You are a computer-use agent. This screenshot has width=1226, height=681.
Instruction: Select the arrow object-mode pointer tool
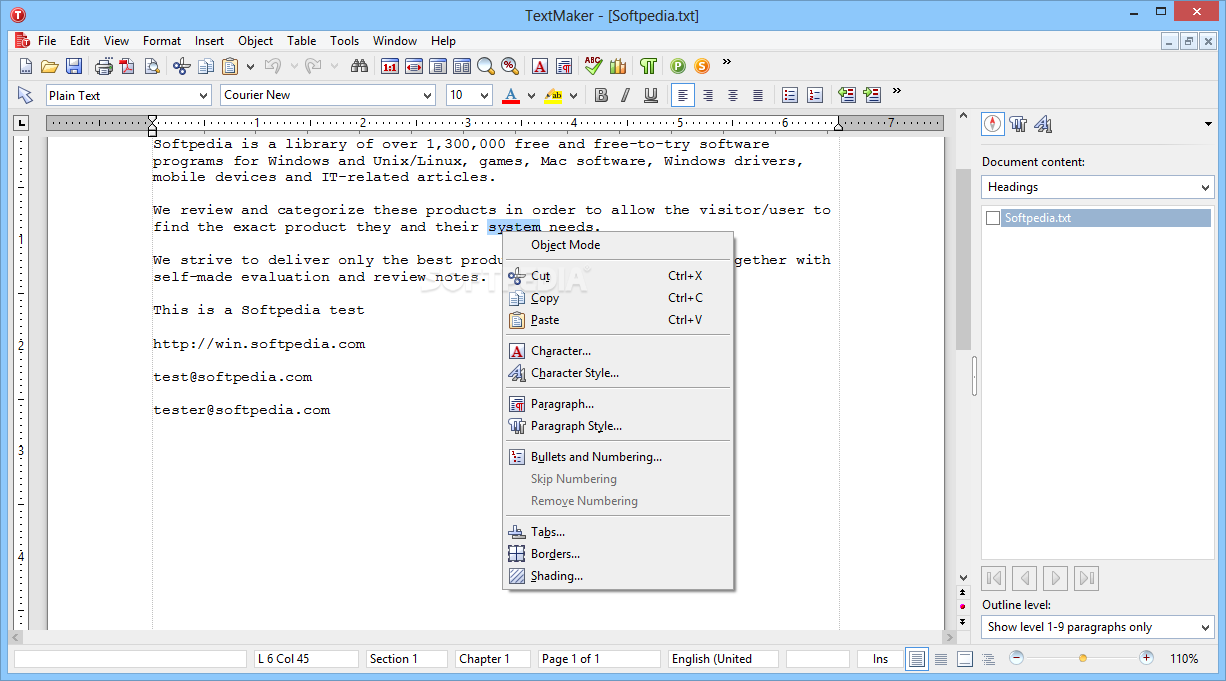[26, 95]
